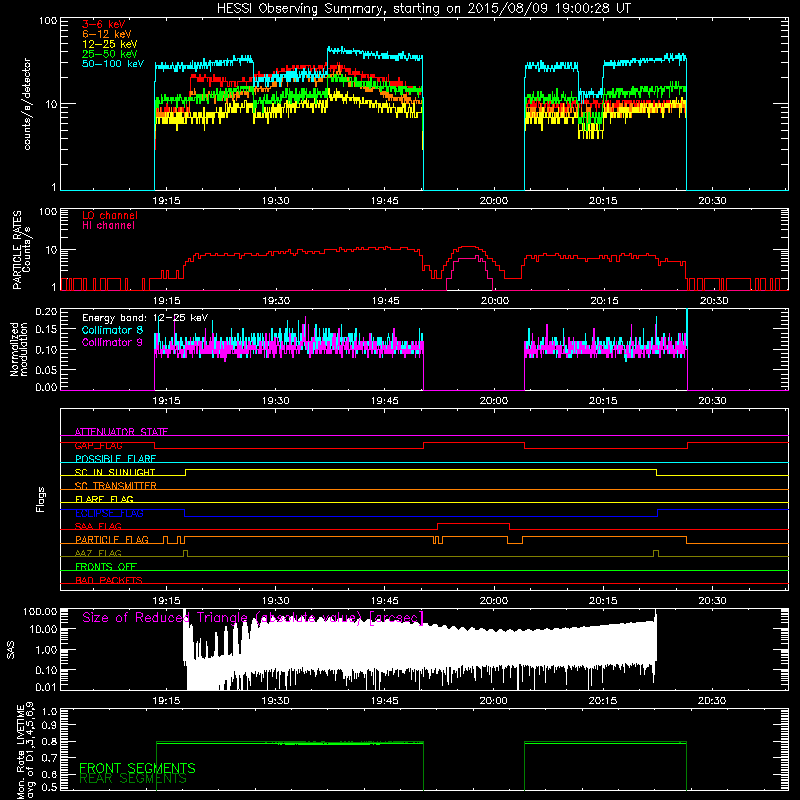800x800 pixels.
Task: Click the 20:00 tick under the counts plot
Action: pos(494,201)
